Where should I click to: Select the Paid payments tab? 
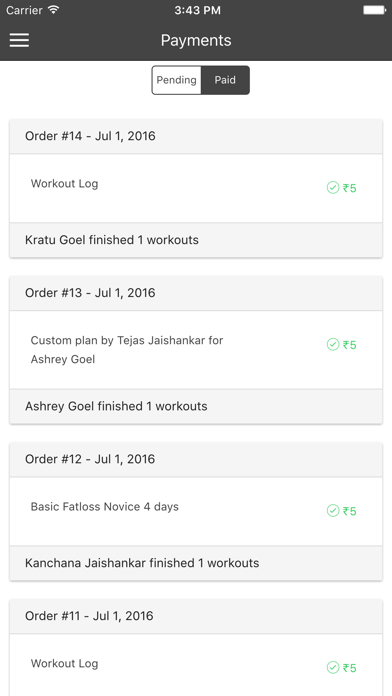[225, 80]
